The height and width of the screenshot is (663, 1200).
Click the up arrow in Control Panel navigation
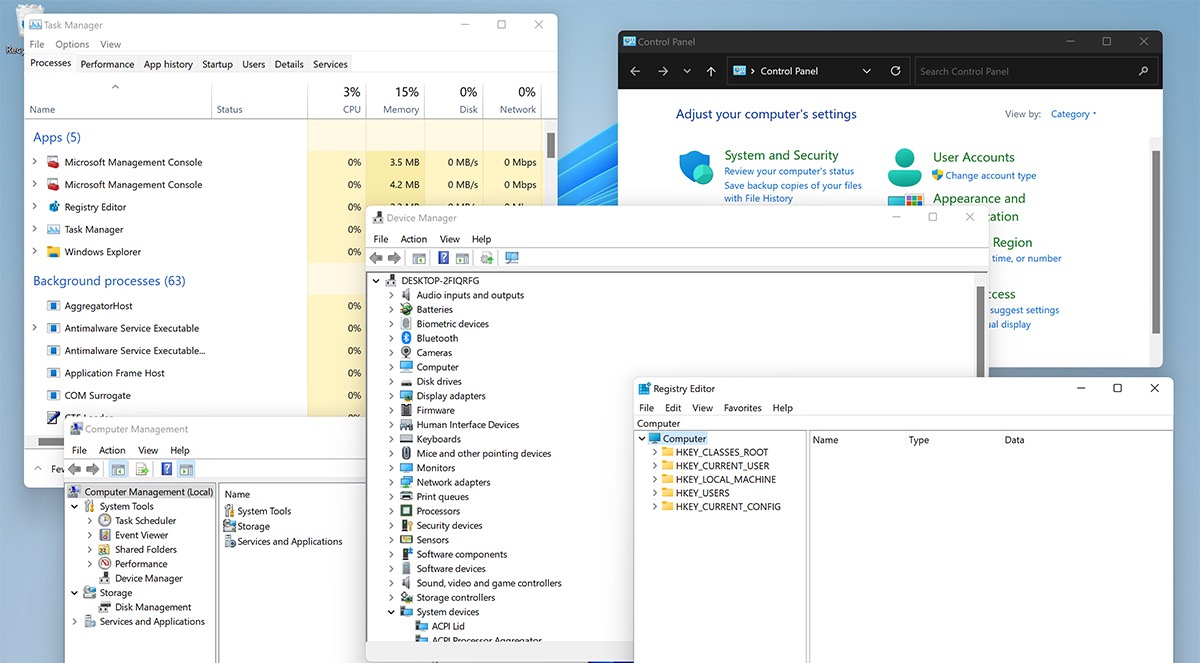(711, 71)
